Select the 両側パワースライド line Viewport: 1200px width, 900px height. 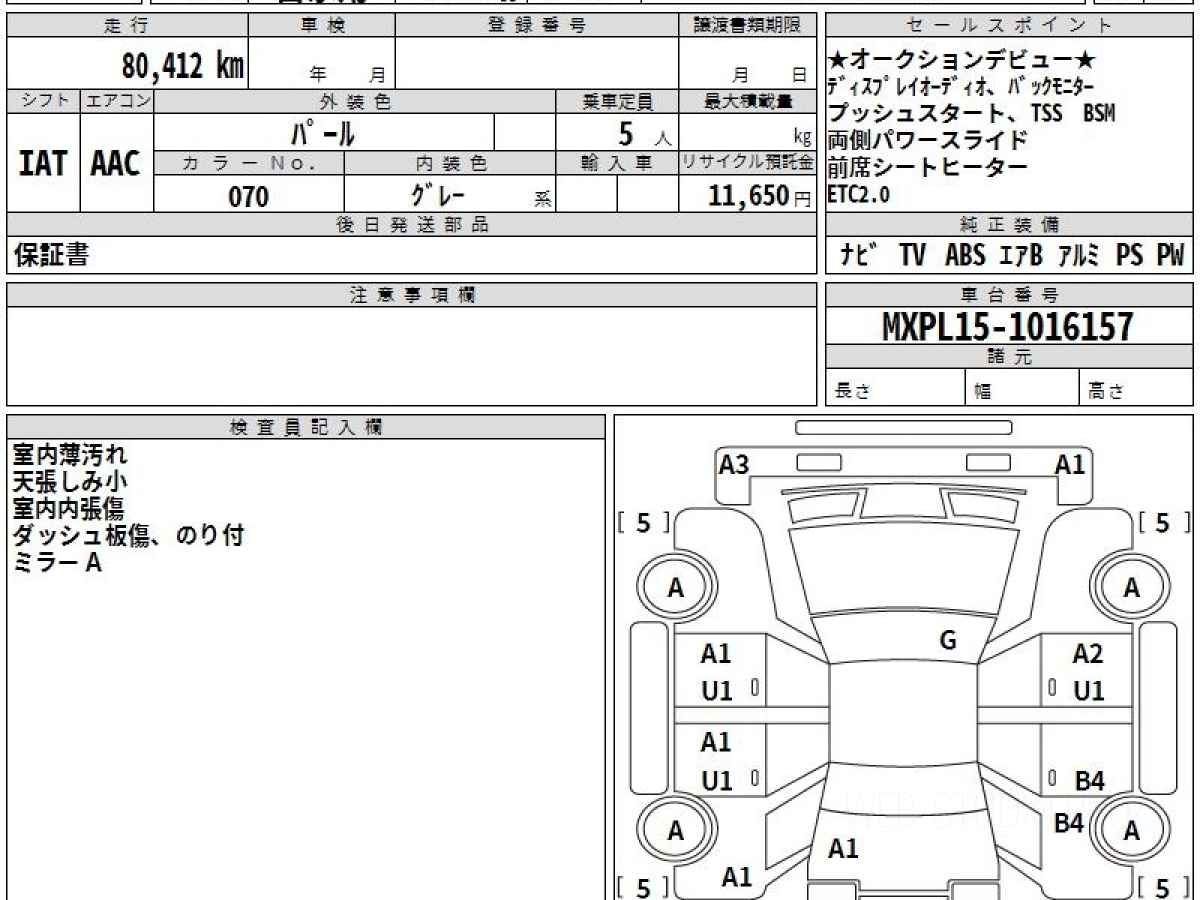927,140
